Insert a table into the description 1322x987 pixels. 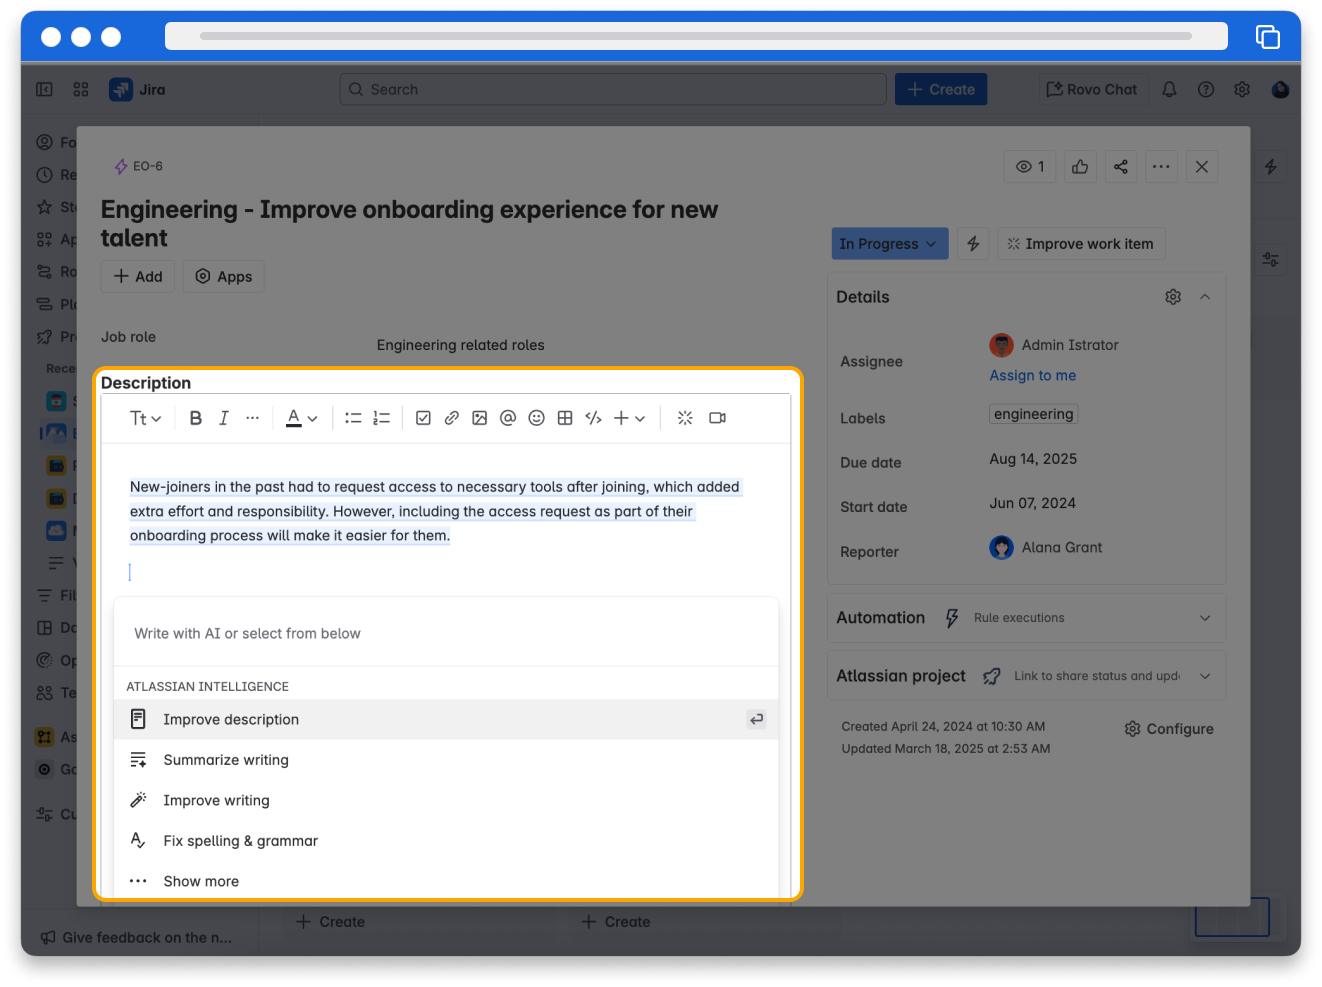pos(565,418)
